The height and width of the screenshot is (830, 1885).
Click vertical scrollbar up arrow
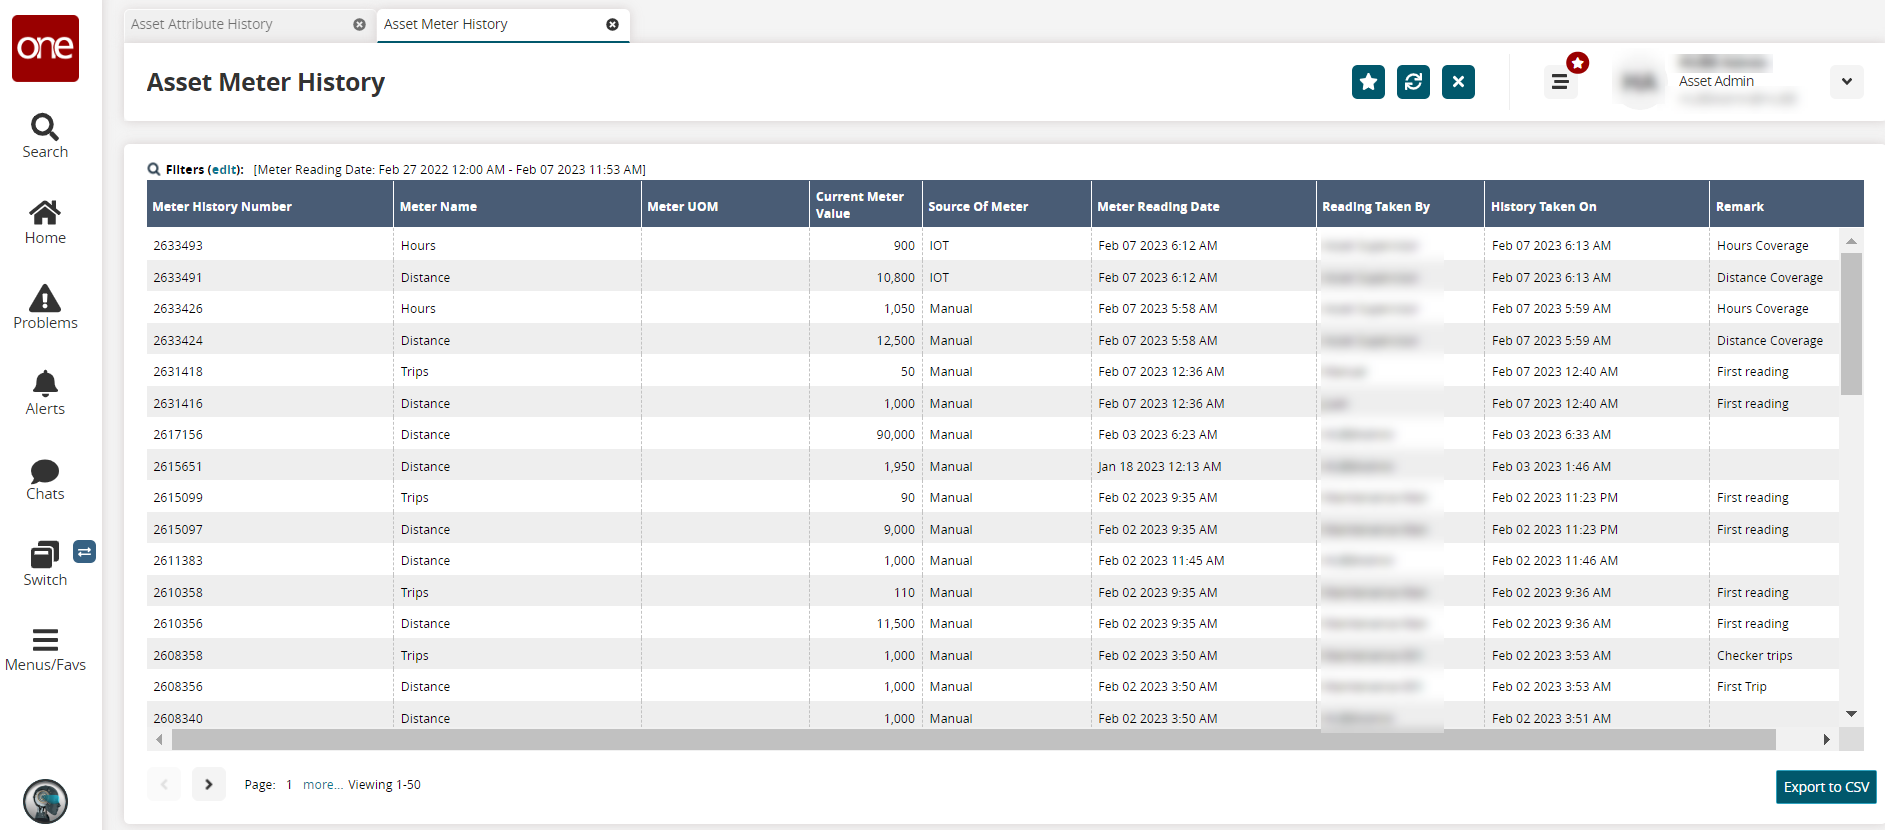click(x=1851, y=241)
